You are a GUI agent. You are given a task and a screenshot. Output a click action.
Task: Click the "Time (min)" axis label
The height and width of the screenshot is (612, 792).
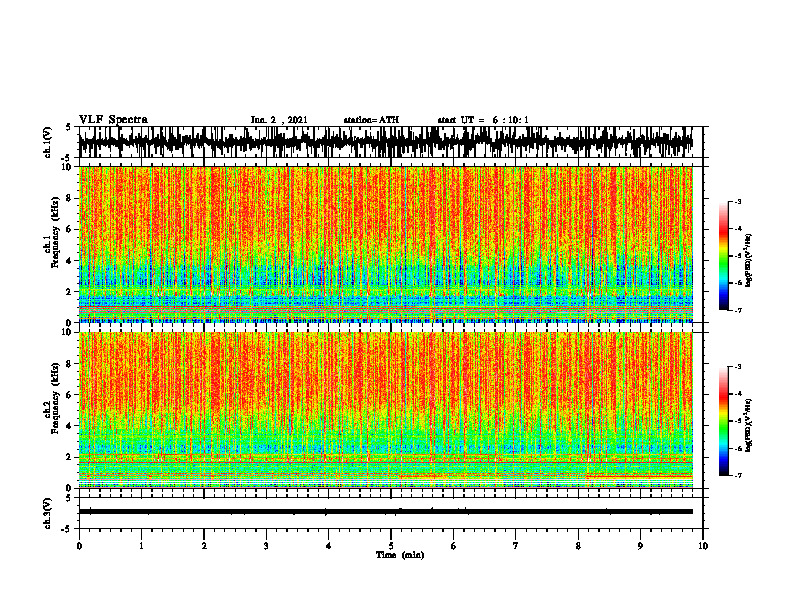coord(400,555)
